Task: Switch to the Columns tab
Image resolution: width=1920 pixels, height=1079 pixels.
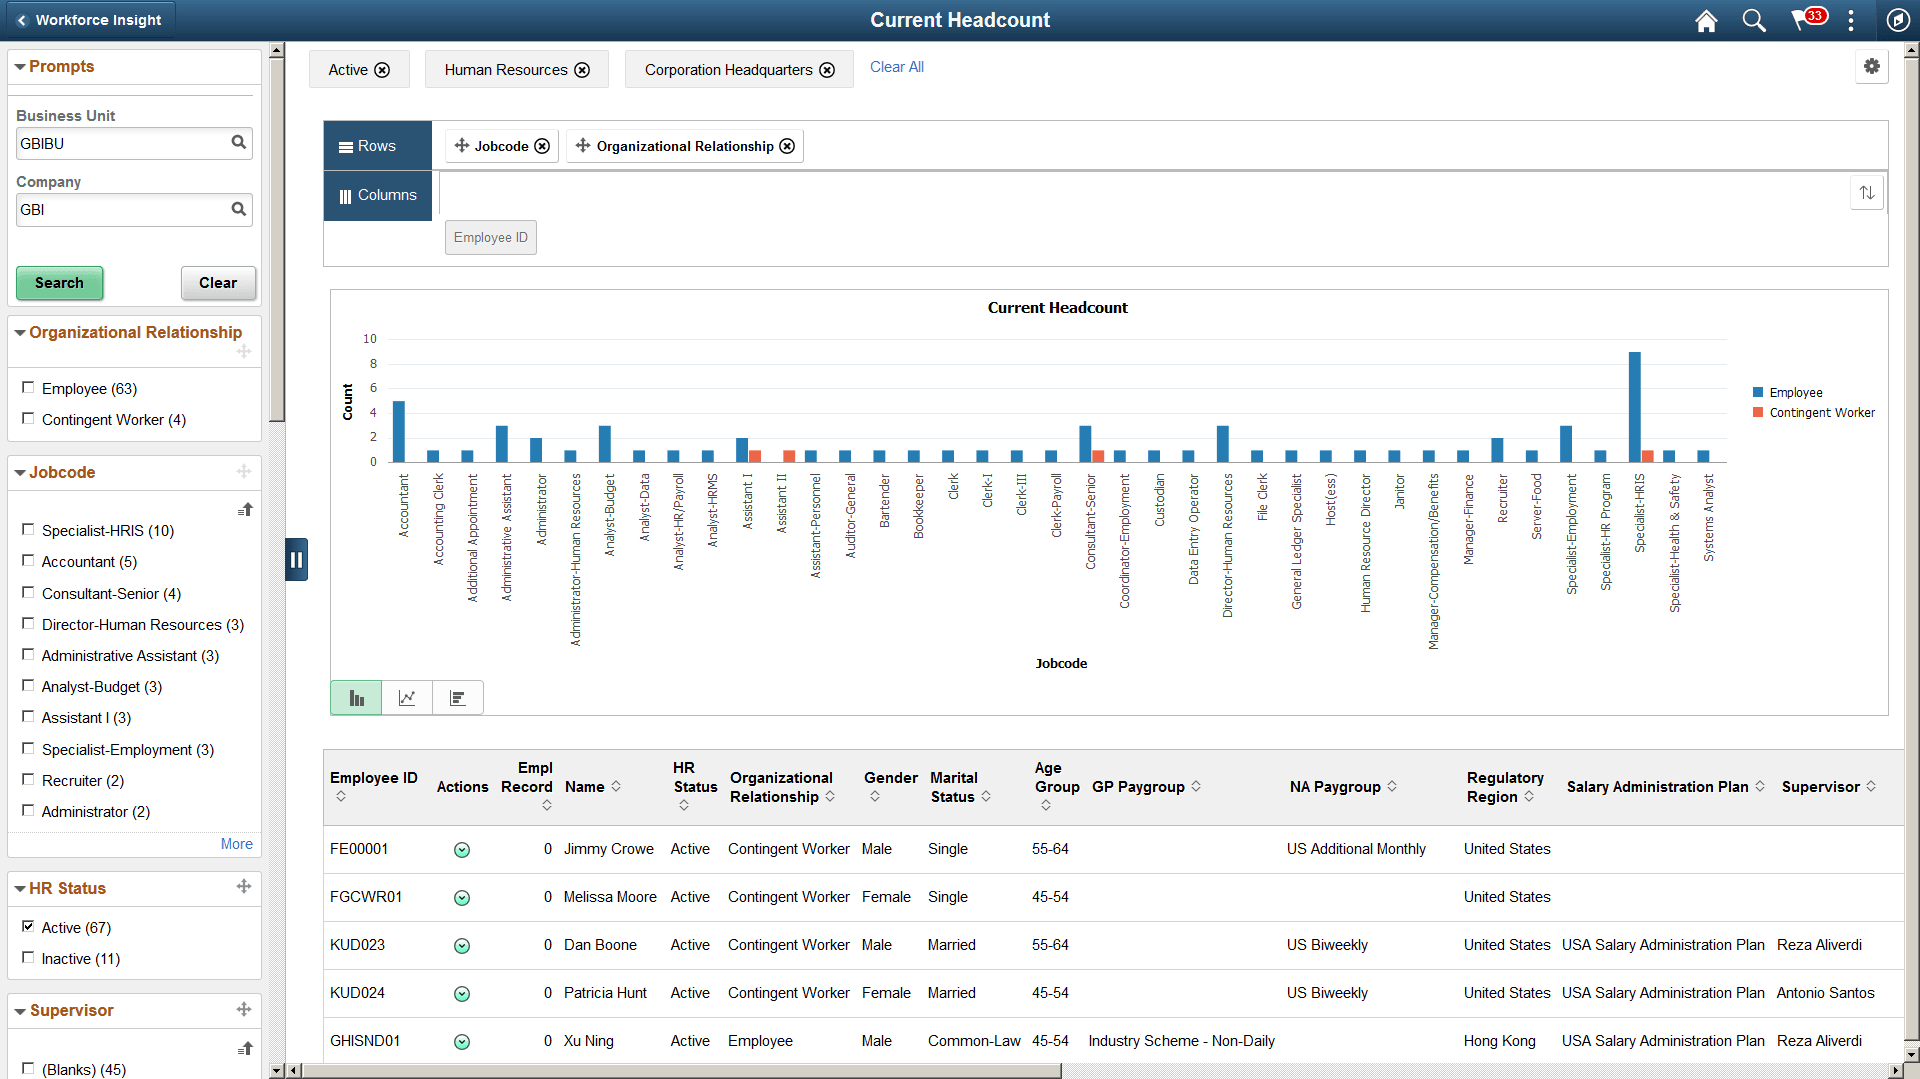Action: (x=377, y=195)
